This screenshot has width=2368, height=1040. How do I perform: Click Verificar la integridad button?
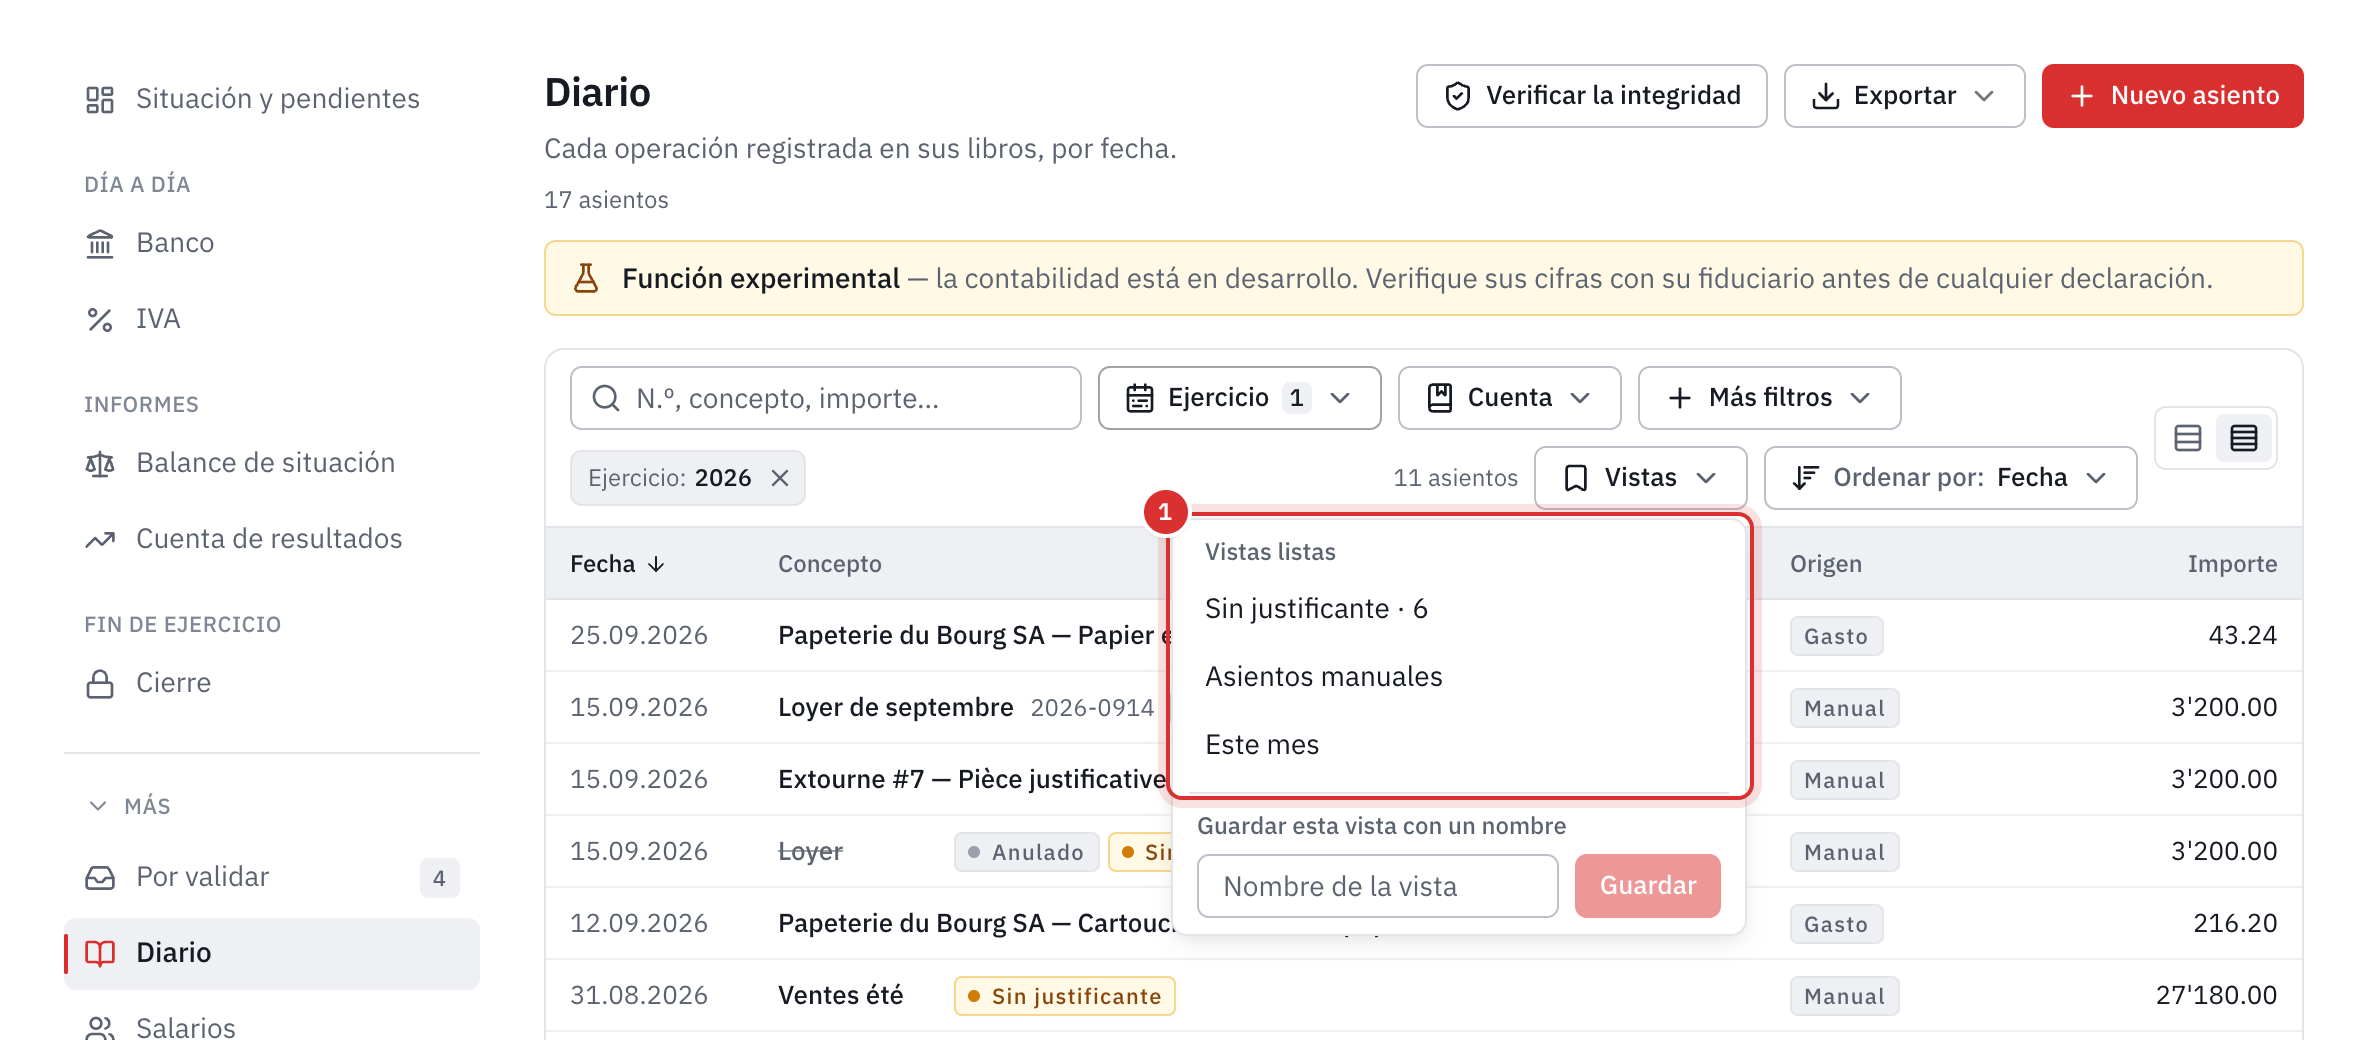coord(1591,96)
